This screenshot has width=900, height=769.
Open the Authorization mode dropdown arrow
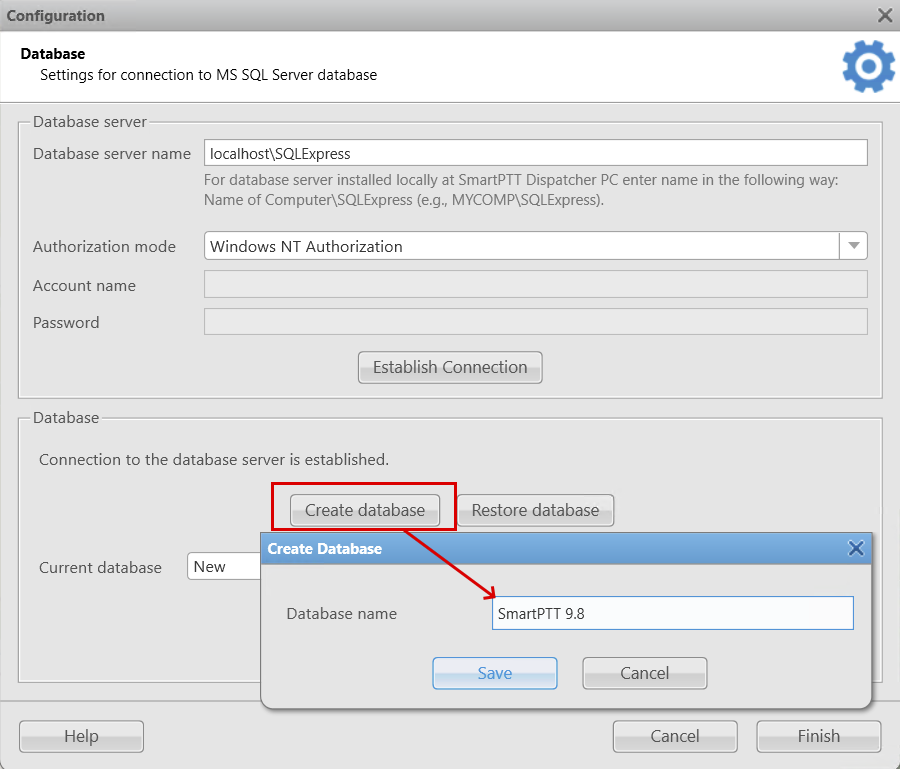pyautogui.click(x=854, y=246)
